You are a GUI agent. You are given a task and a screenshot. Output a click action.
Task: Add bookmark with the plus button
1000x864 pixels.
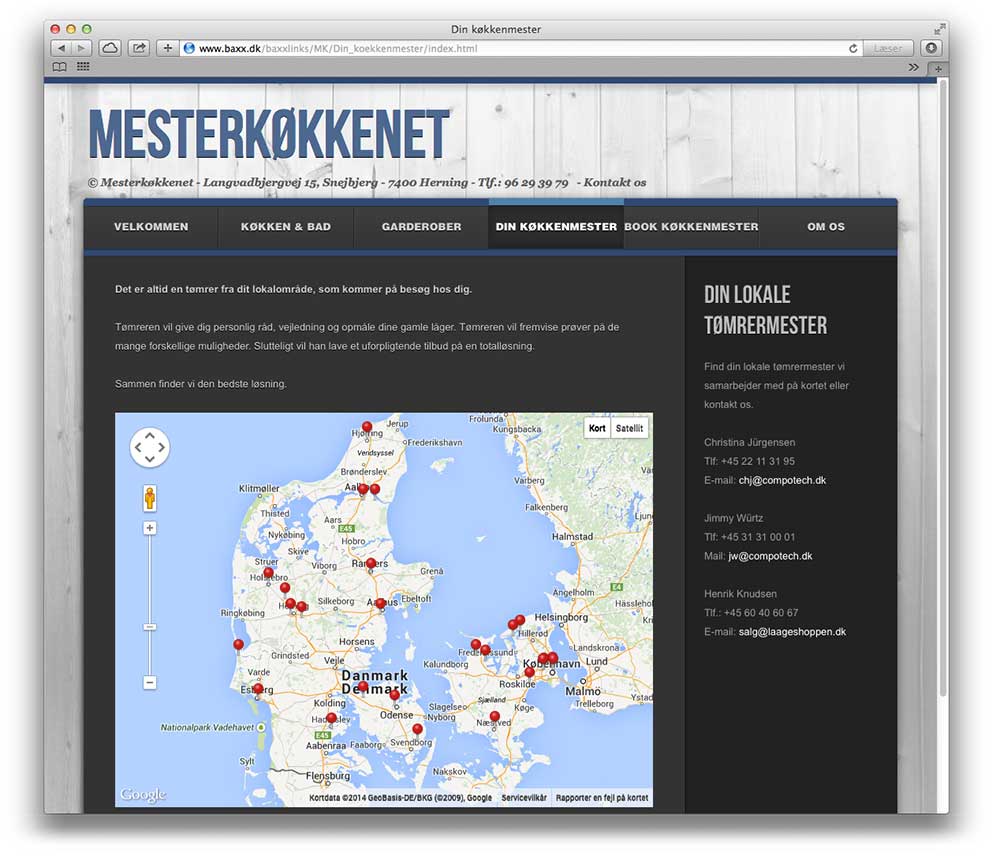tap(167, 48)
